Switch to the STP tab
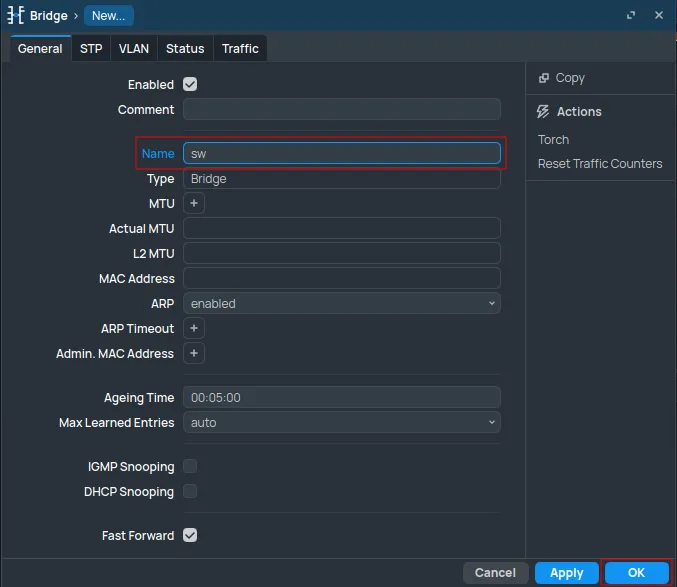The height and width of the screenshot is (587, 677). [91, 49]
